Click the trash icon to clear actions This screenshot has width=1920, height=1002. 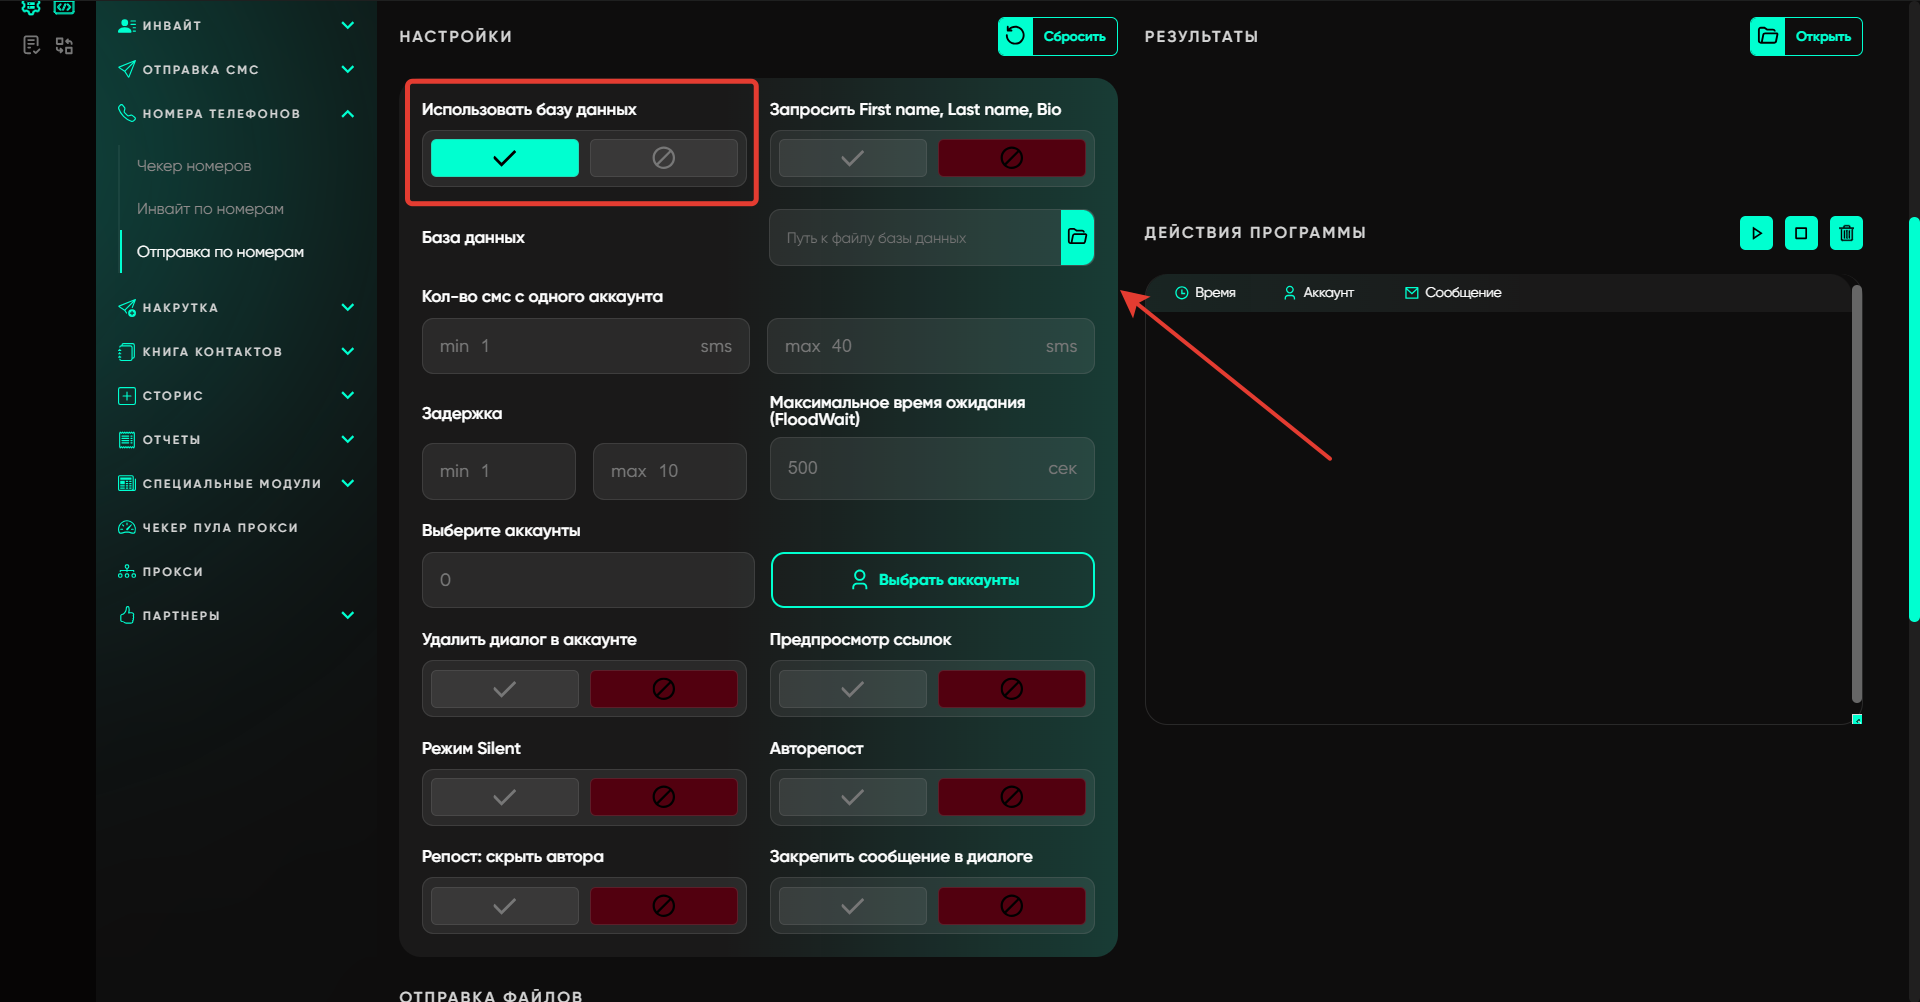pos(1846,233)
